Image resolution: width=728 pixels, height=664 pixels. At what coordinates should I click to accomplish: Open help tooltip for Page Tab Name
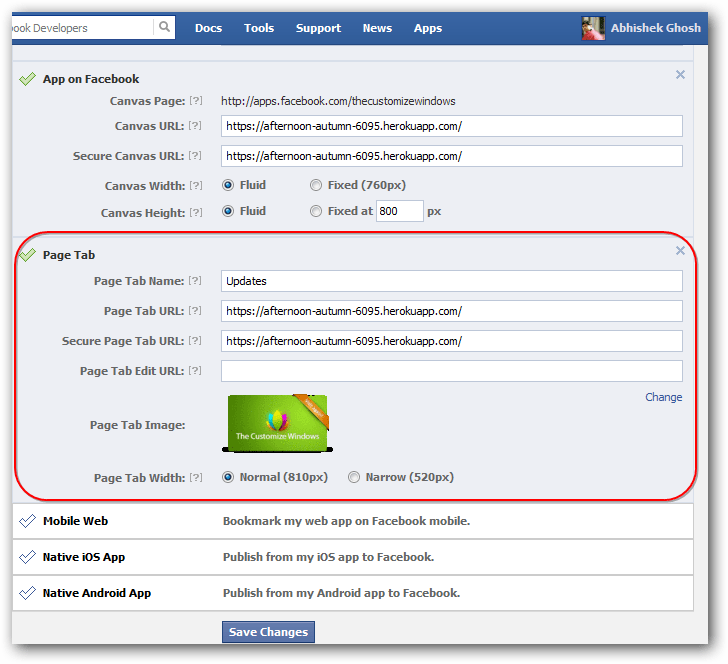[x=195, y=280]
